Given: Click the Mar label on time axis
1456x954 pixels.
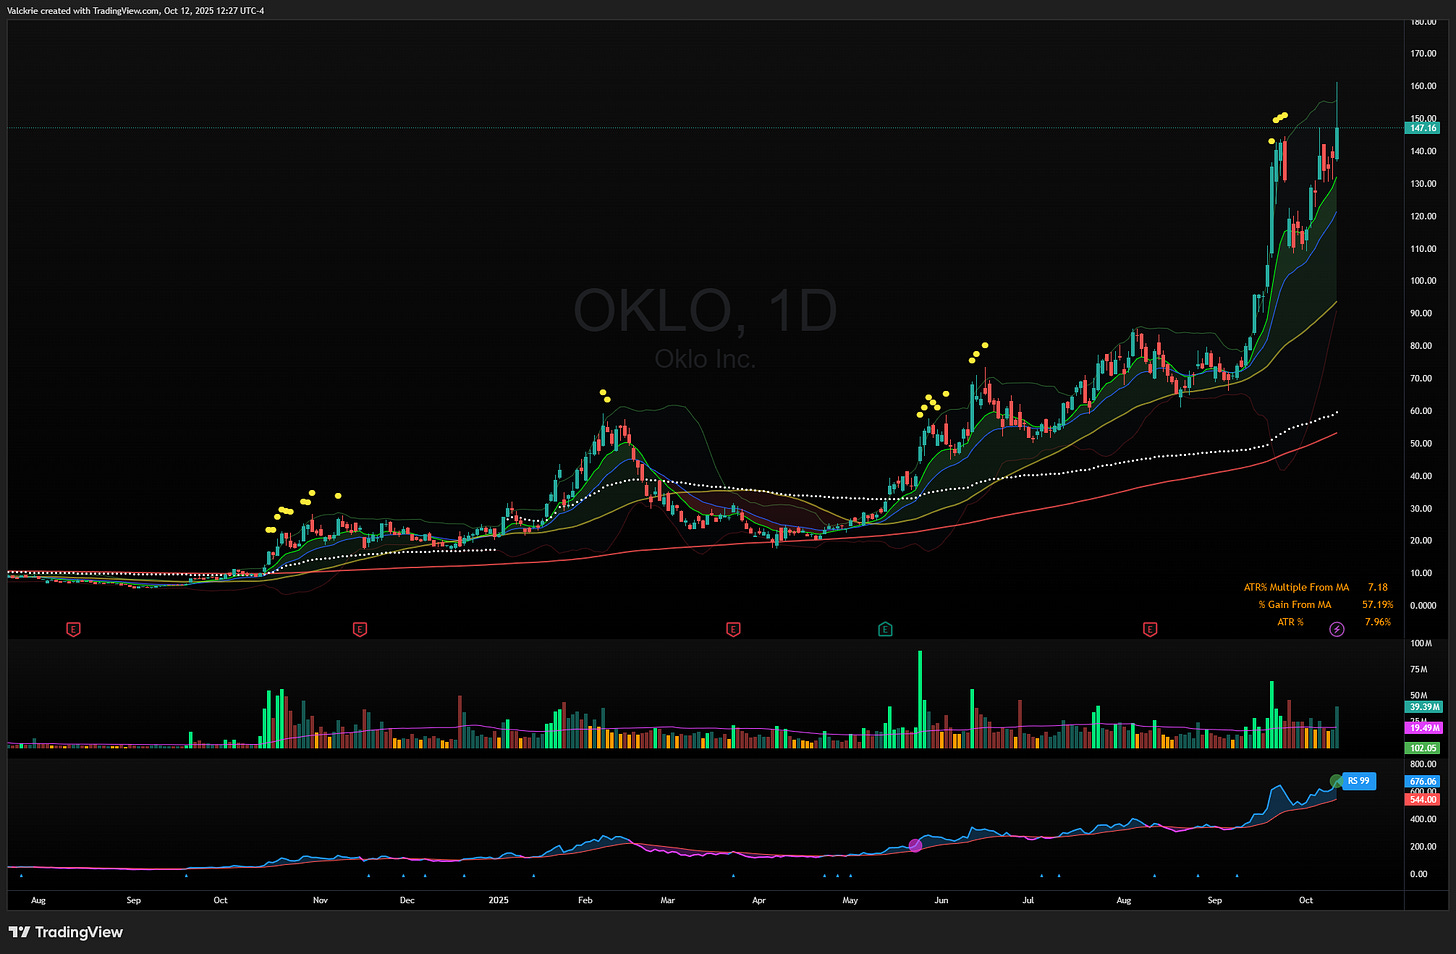Looking at the screenshot, I should click(667, 900).
